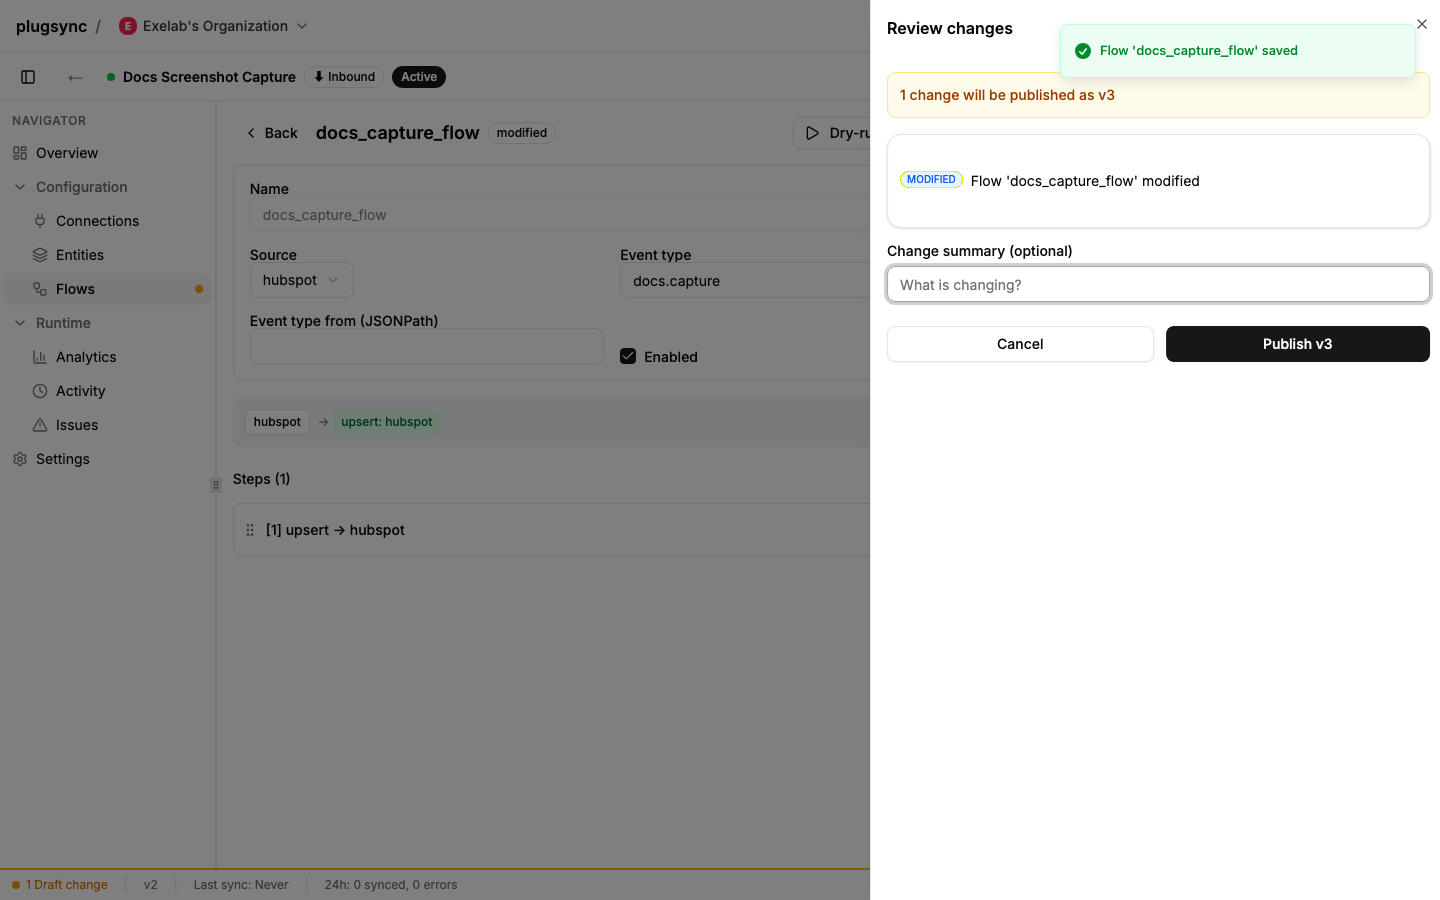Click the Change summary input field
The height and width of the screenshot is (900, 1440).
[x=1158, y=284]
